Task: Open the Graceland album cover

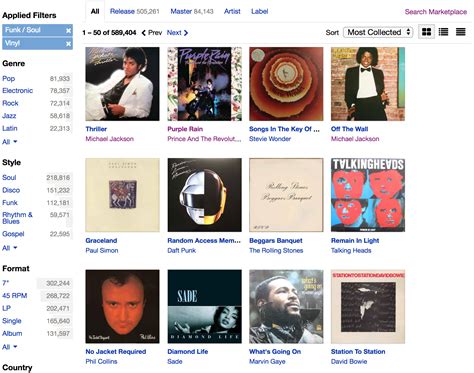Action: point(122,195)
